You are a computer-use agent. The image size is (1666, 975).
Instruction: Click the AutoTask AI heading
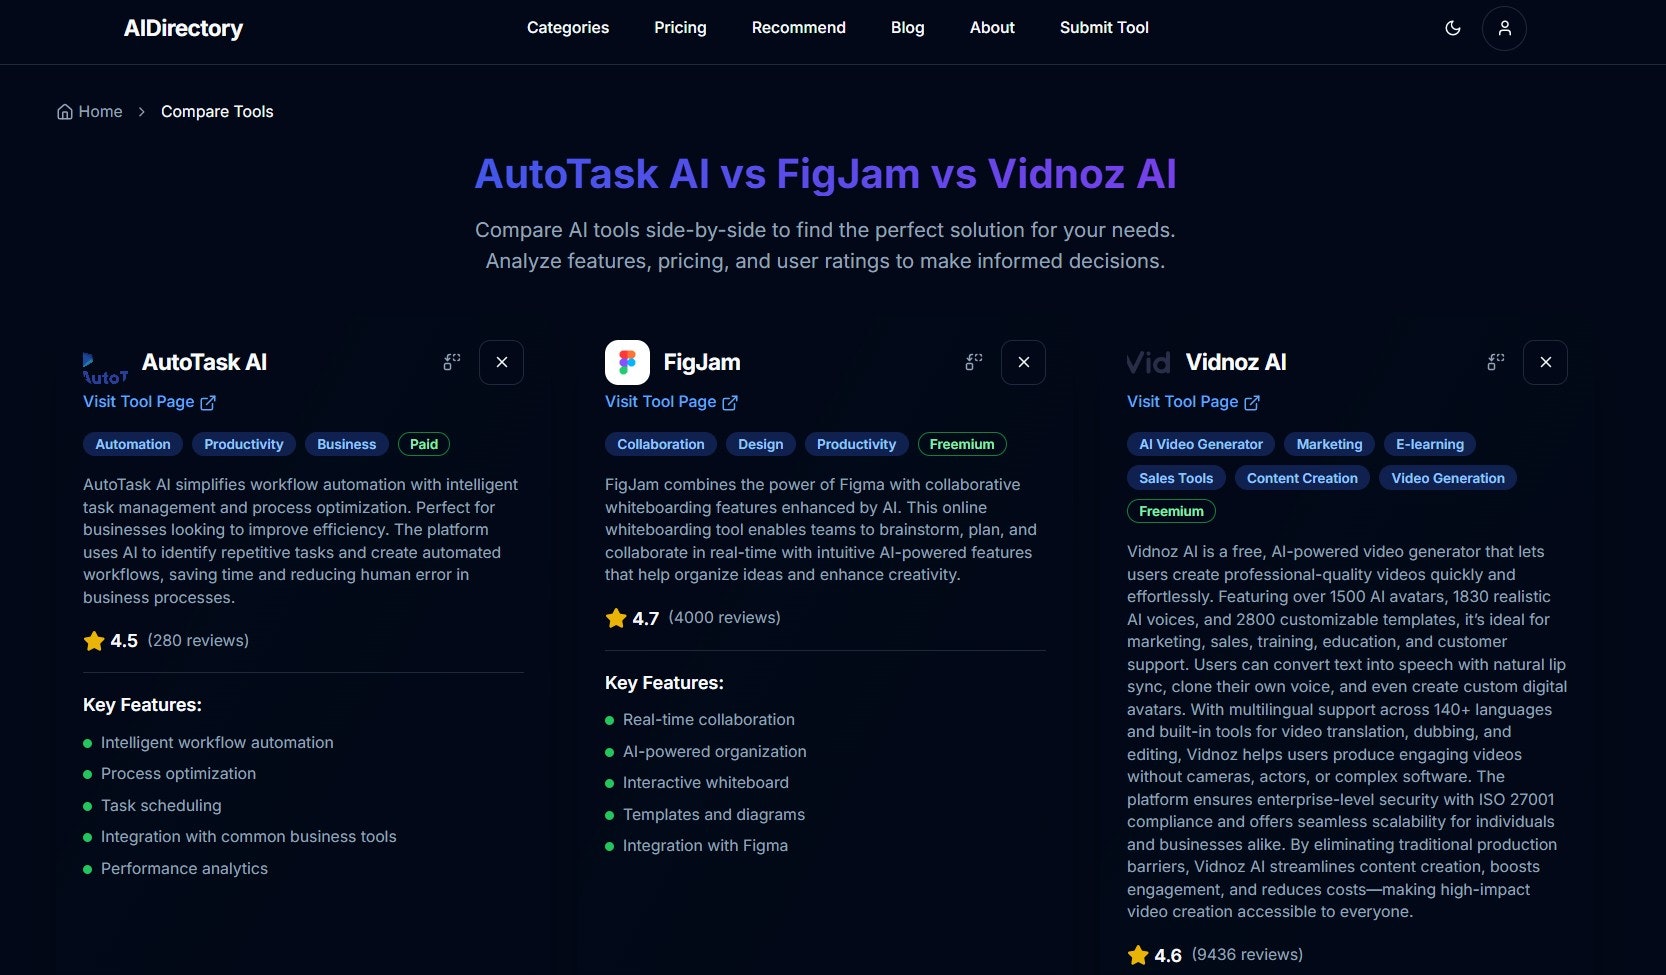coord(204,362)
